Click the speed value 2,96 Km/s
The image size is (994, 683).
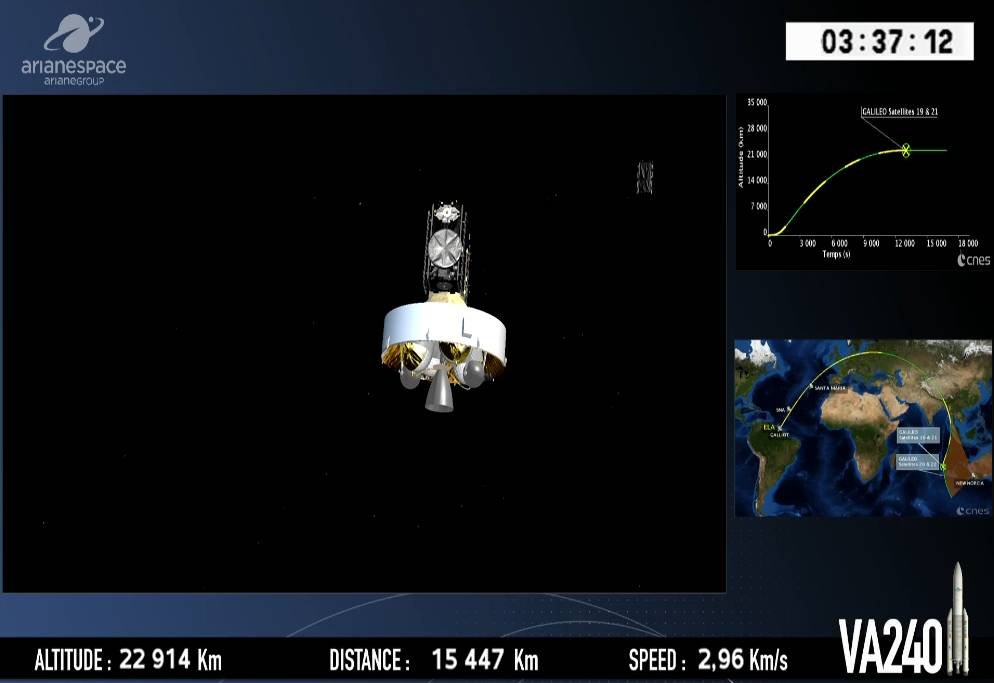pos(742,660)
